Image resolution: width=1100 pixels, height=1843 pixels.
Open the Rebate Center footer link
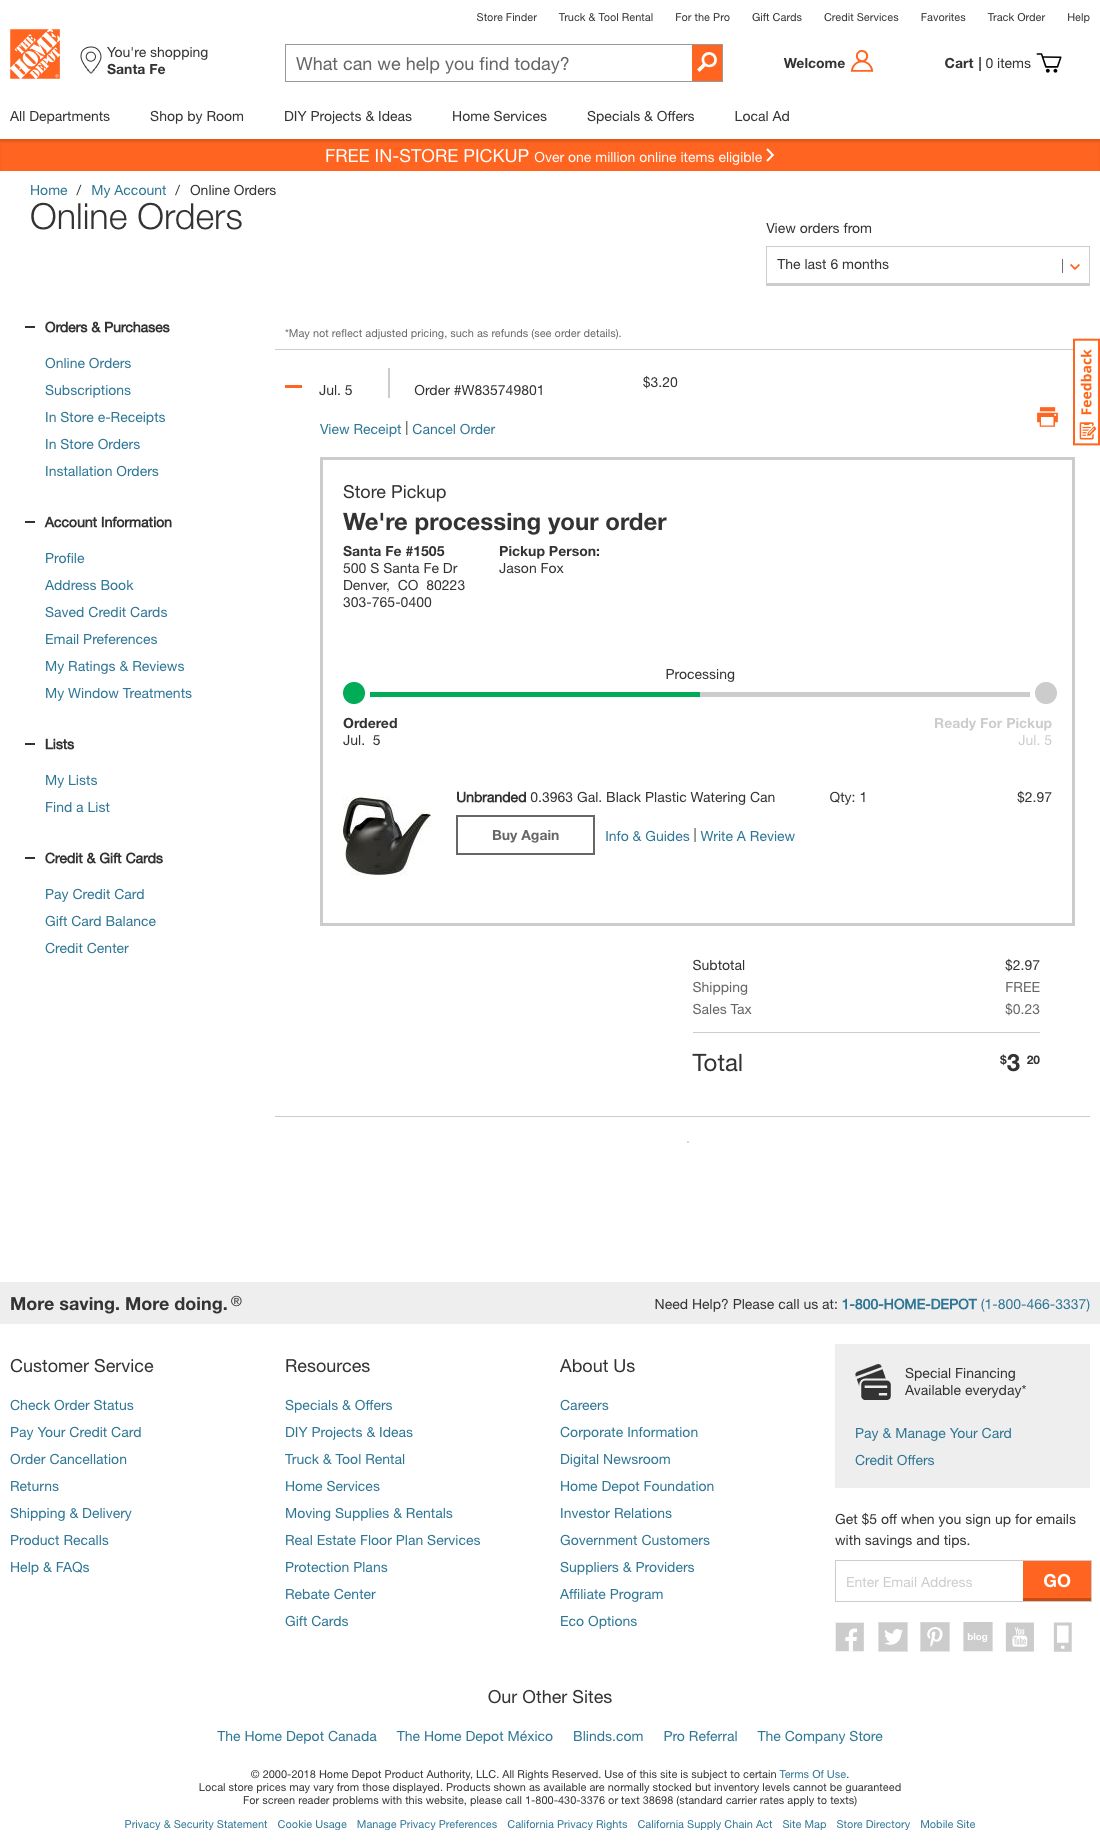[x=330, y=1594]
